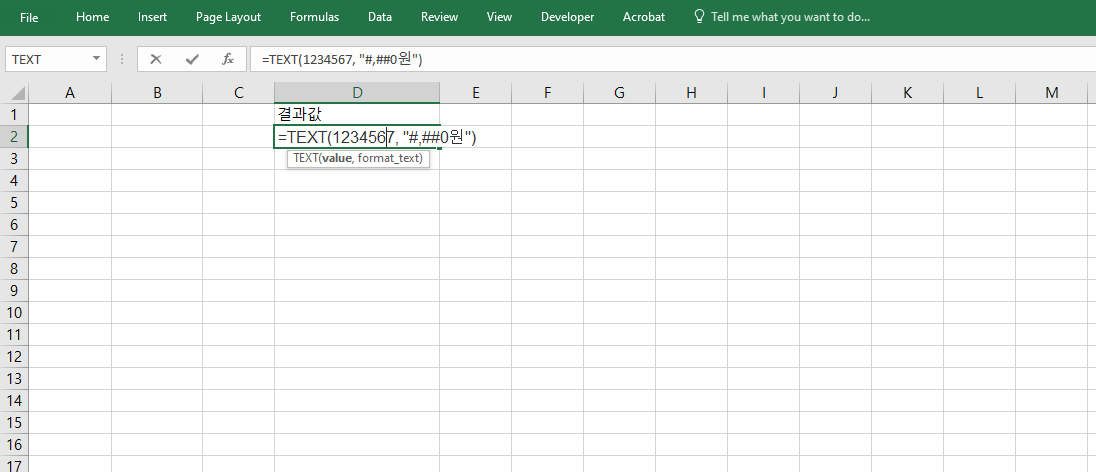Viewport: 1096px width, 472px height.
Task: Click the TEXT function name in tooltip
Action: [x=305, y=159]
